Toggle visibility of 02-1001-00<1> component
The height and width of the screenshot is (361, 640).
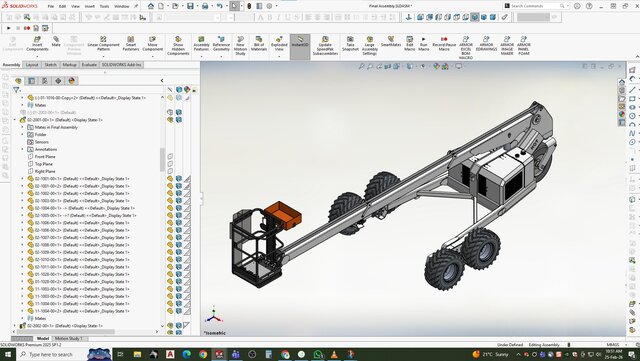click(170, 179)
